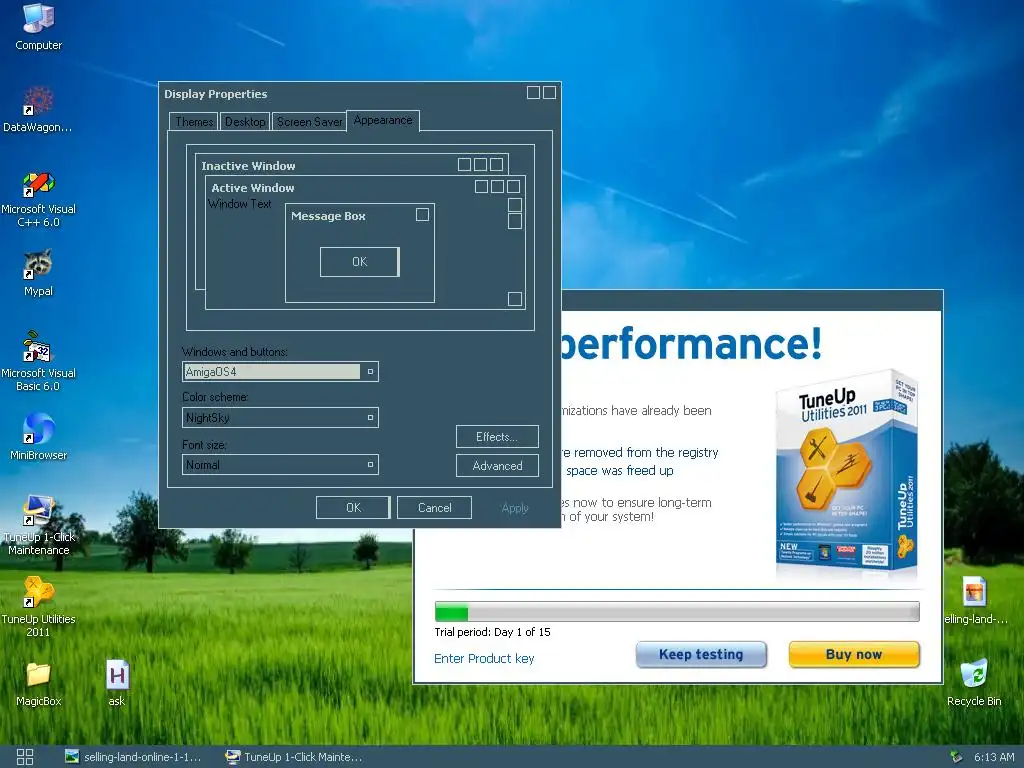This screenshot has height=768, width=1024.
Task: Click the Inactive Window preview title
Action: tap(248, 166)
